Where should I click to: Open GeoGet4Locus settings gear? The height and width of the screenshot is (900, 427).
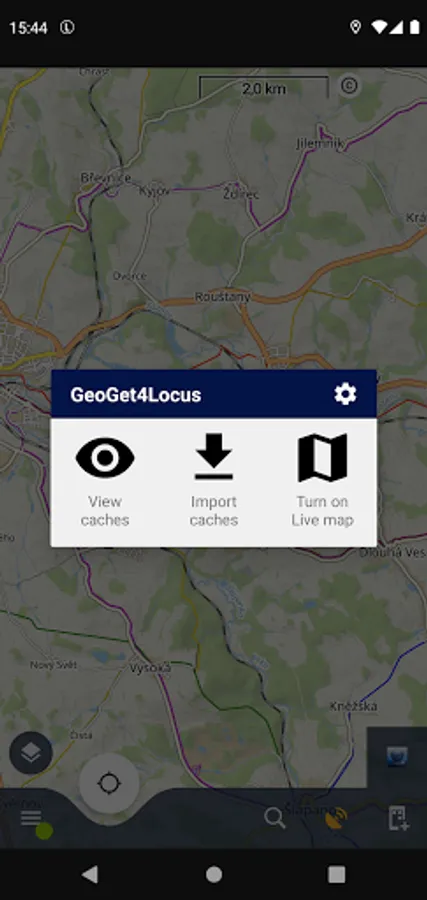[345, 394]
